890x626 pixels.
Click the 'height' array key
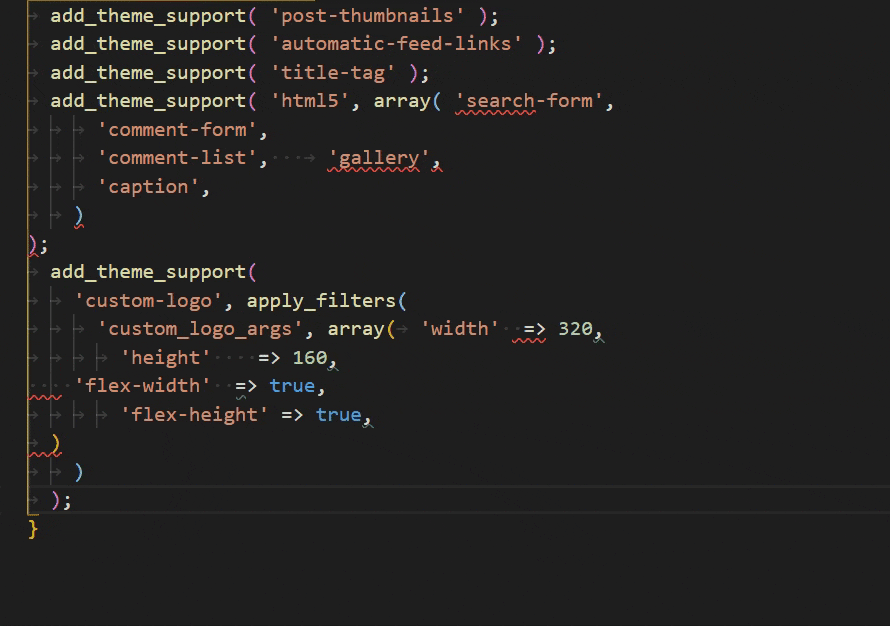[166, 358]
